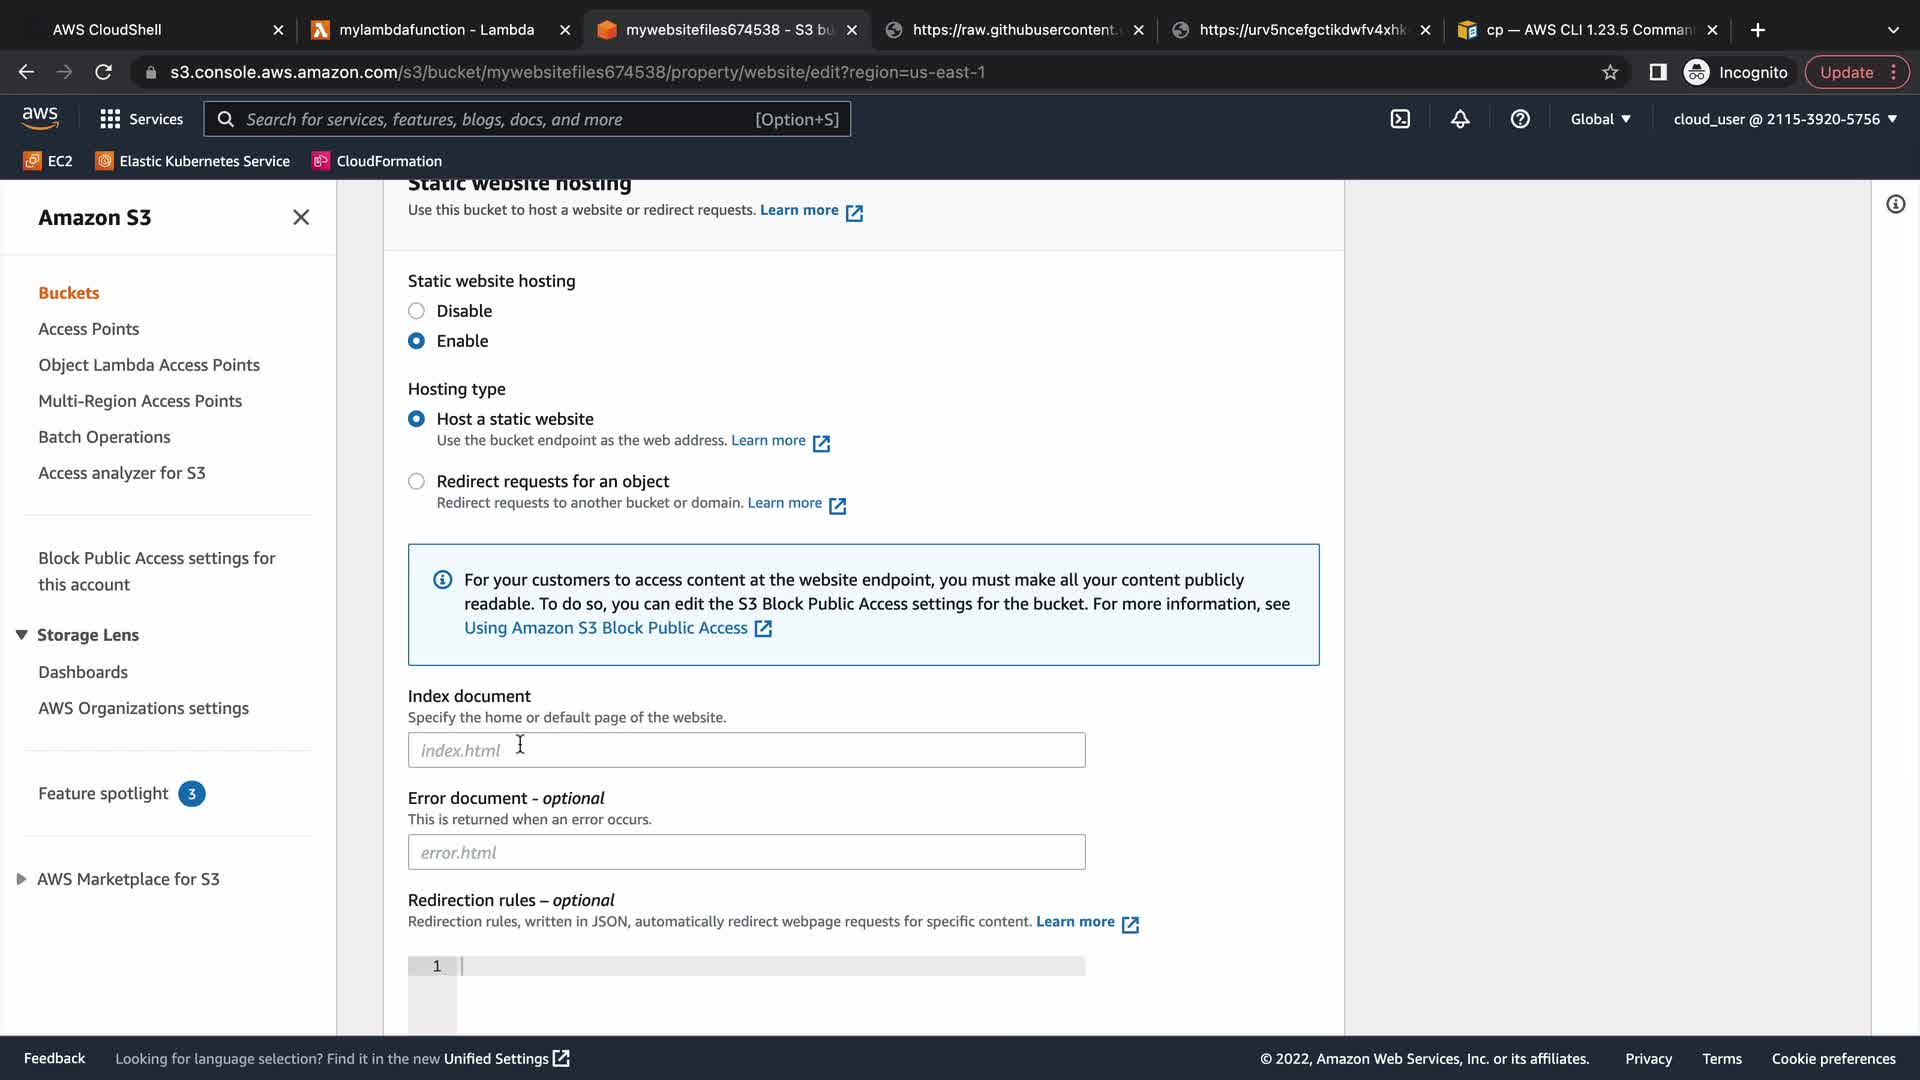Open Using Amazon S3 Block Public Access link
This screenshot has width=1920, height=1080.
(606, 628)
